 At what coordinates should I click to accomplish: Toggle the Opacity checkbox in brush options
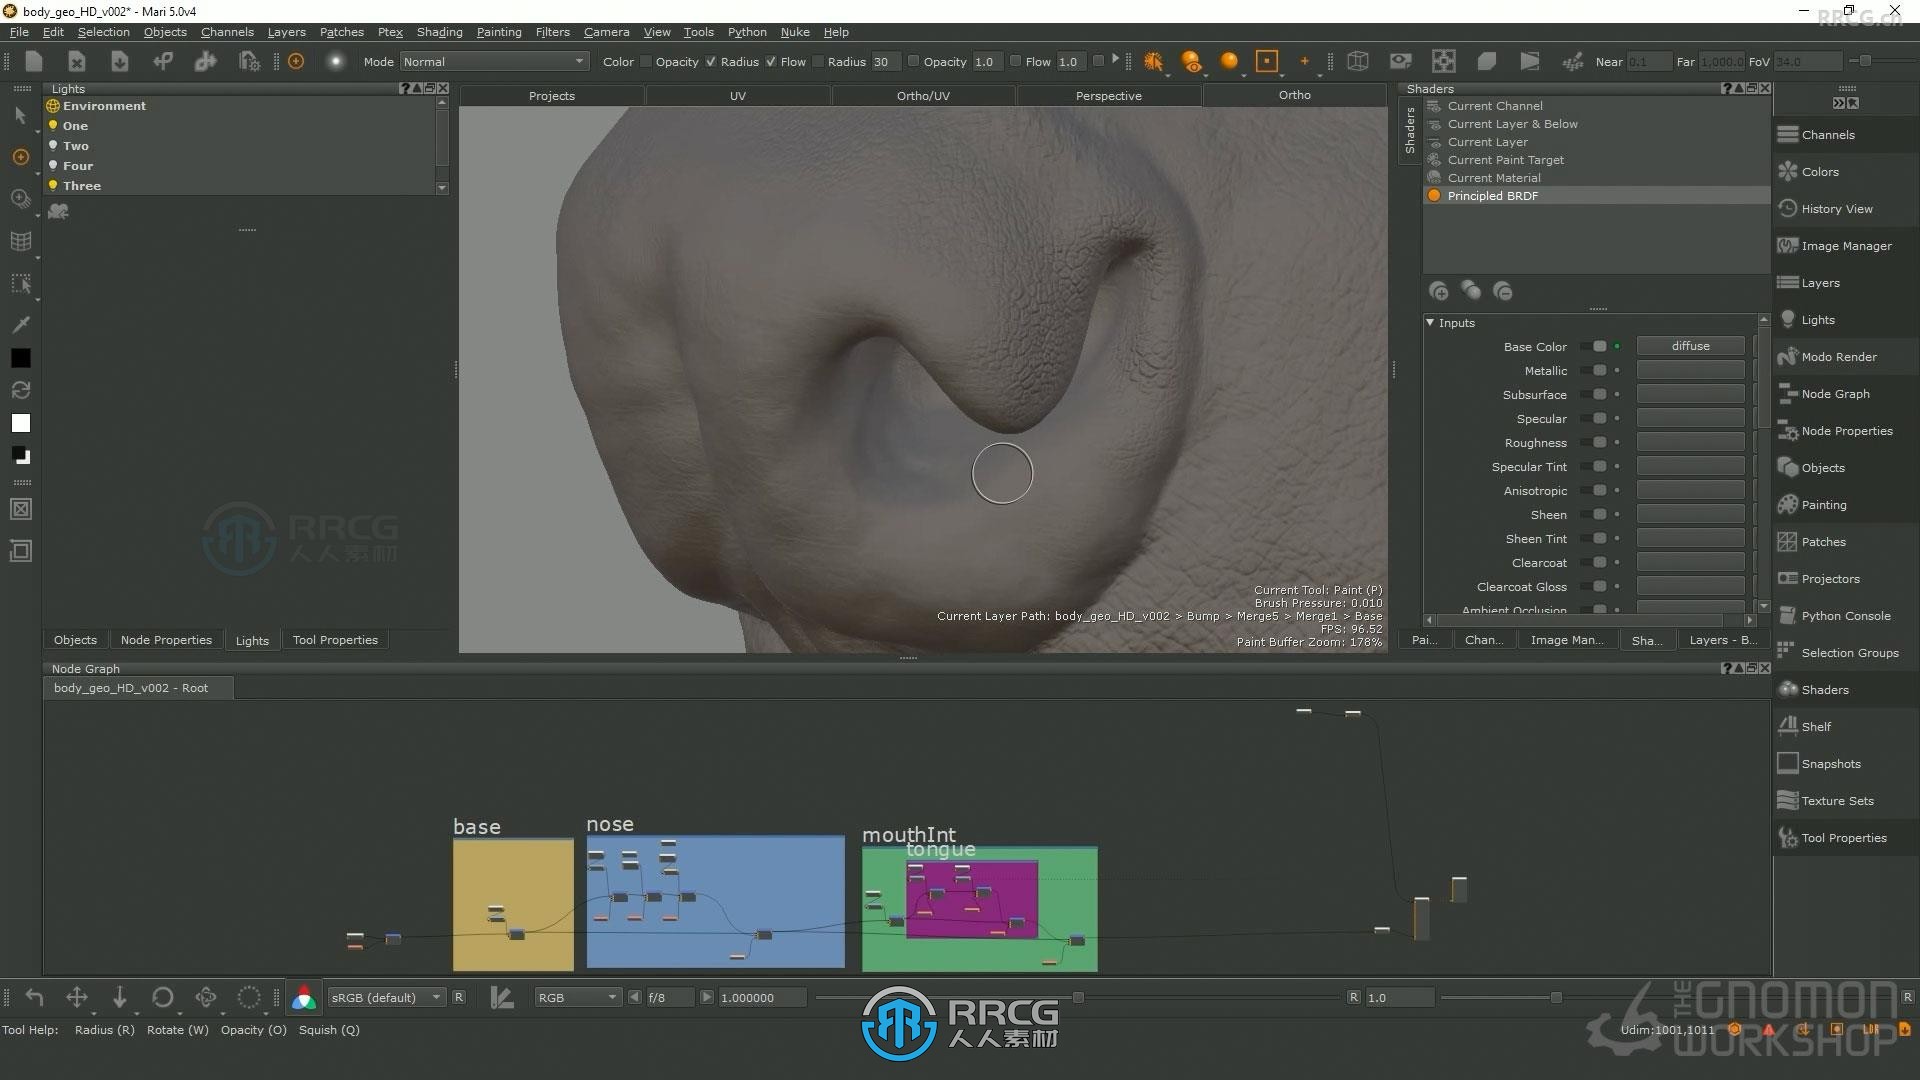[x=650, y=61]
